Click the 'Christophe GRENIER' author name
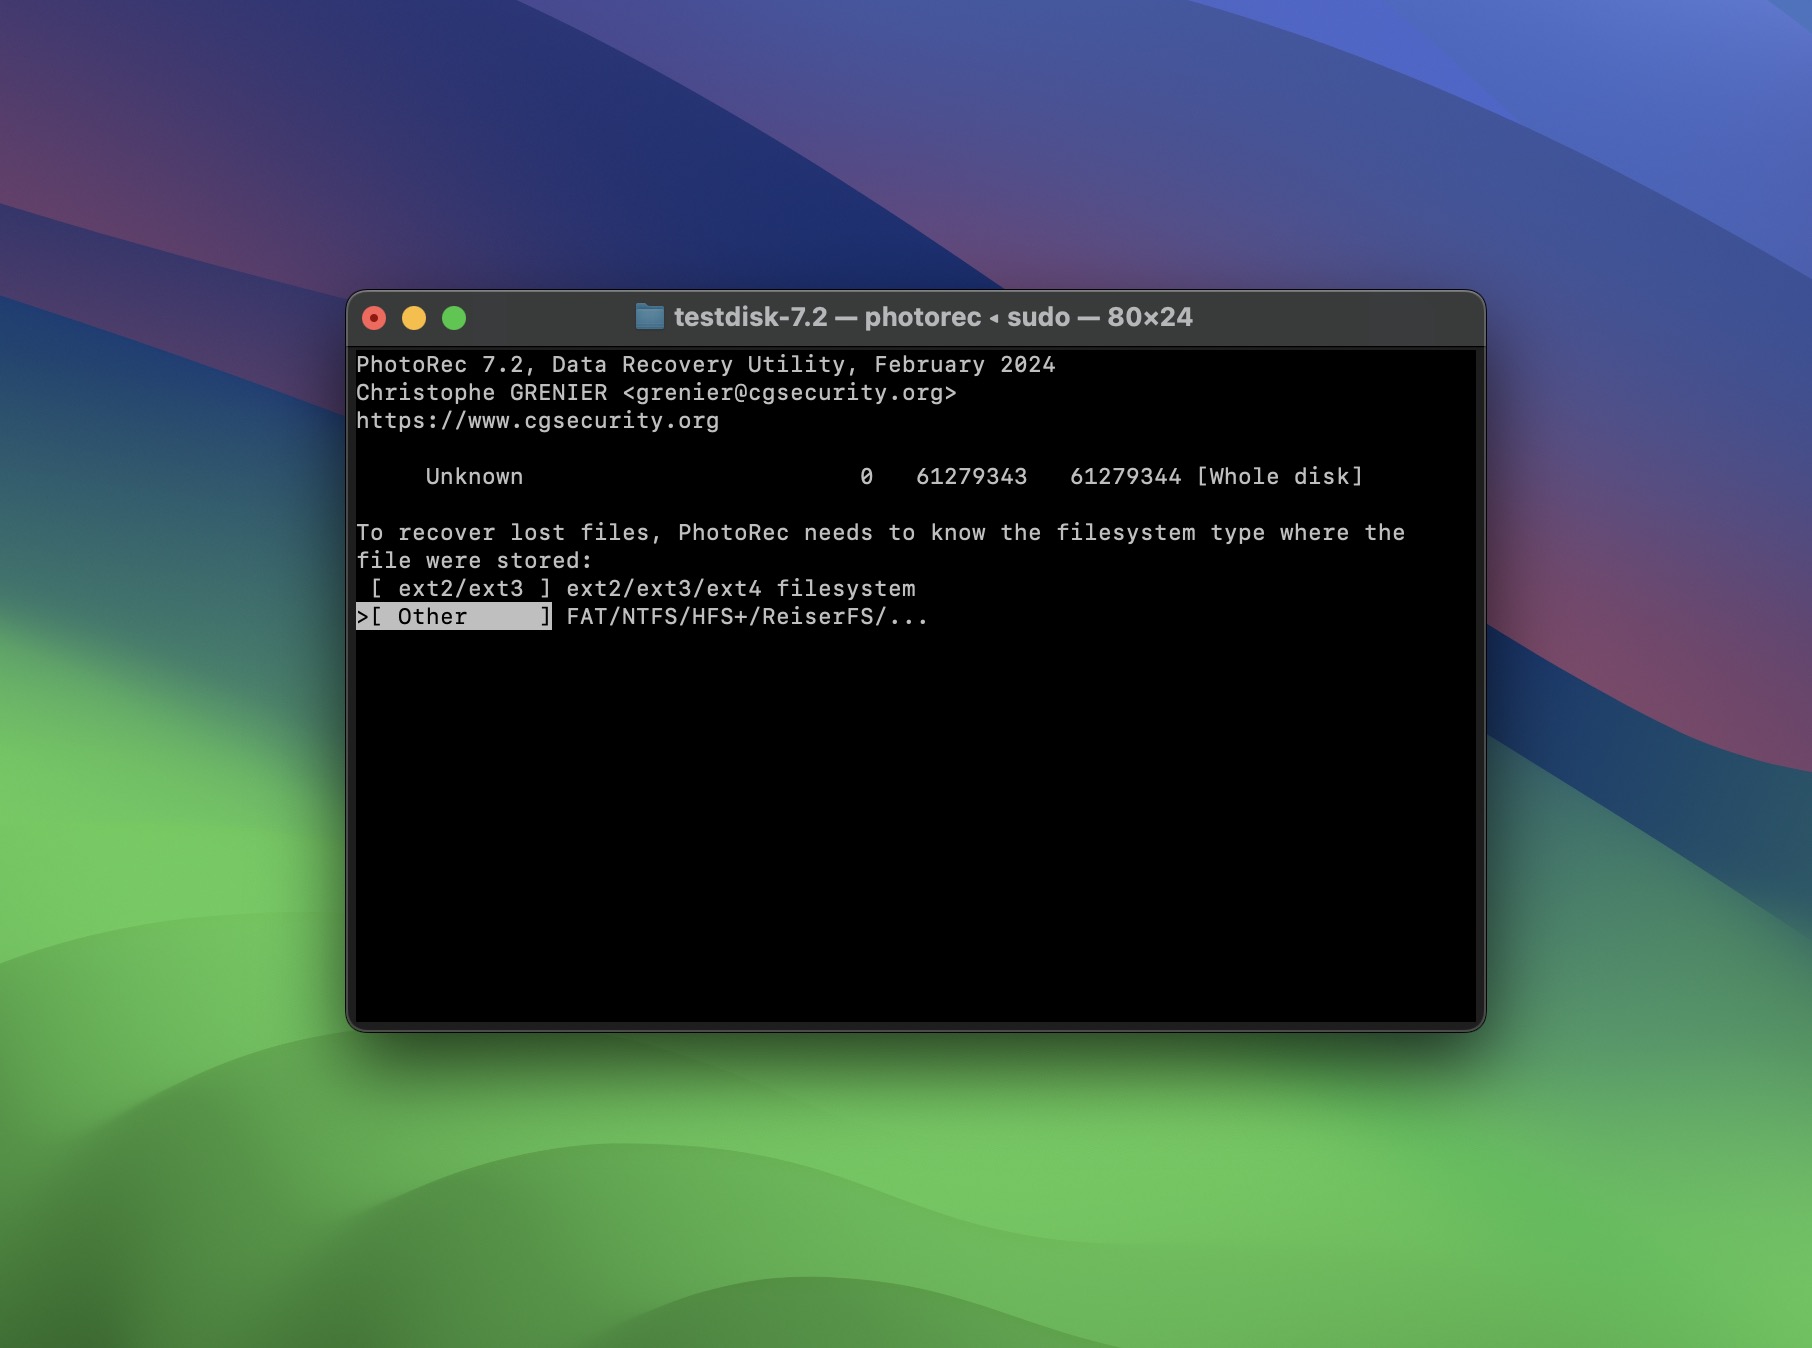The image size is (1812, 1348). [x=482, y=393]
